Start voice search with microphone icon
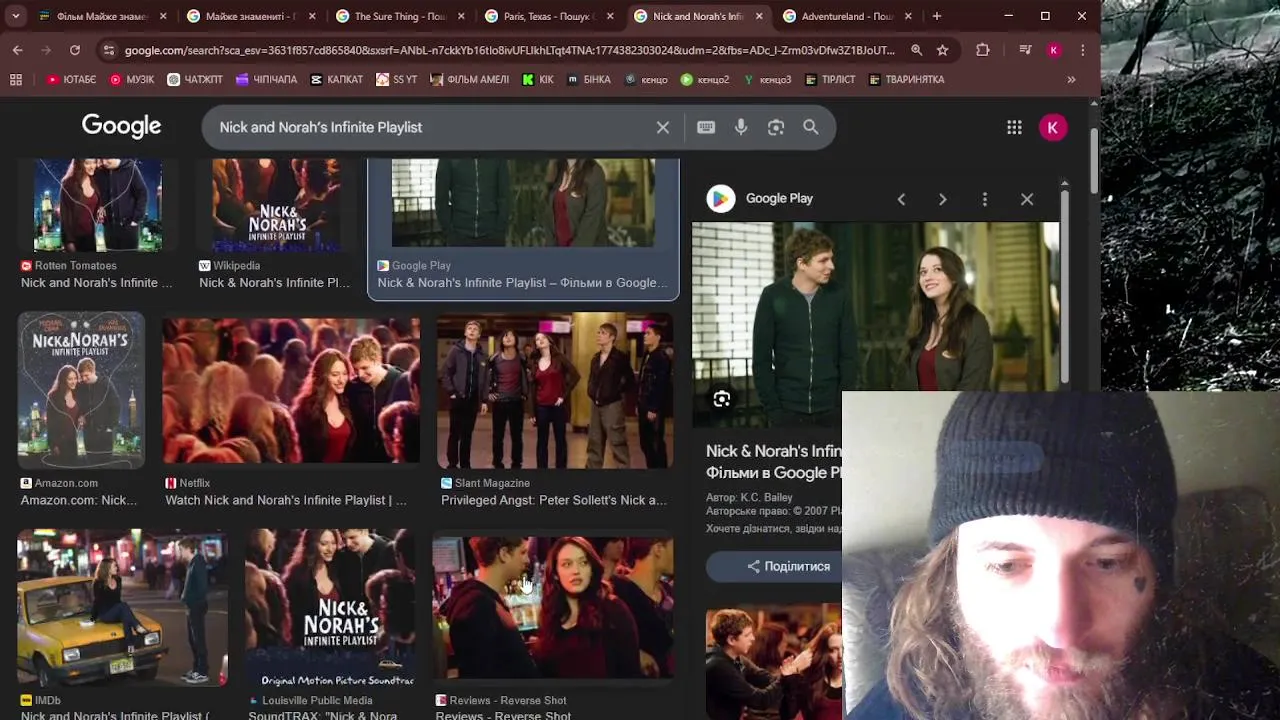Screen dimensions: 1280x720 741,127
